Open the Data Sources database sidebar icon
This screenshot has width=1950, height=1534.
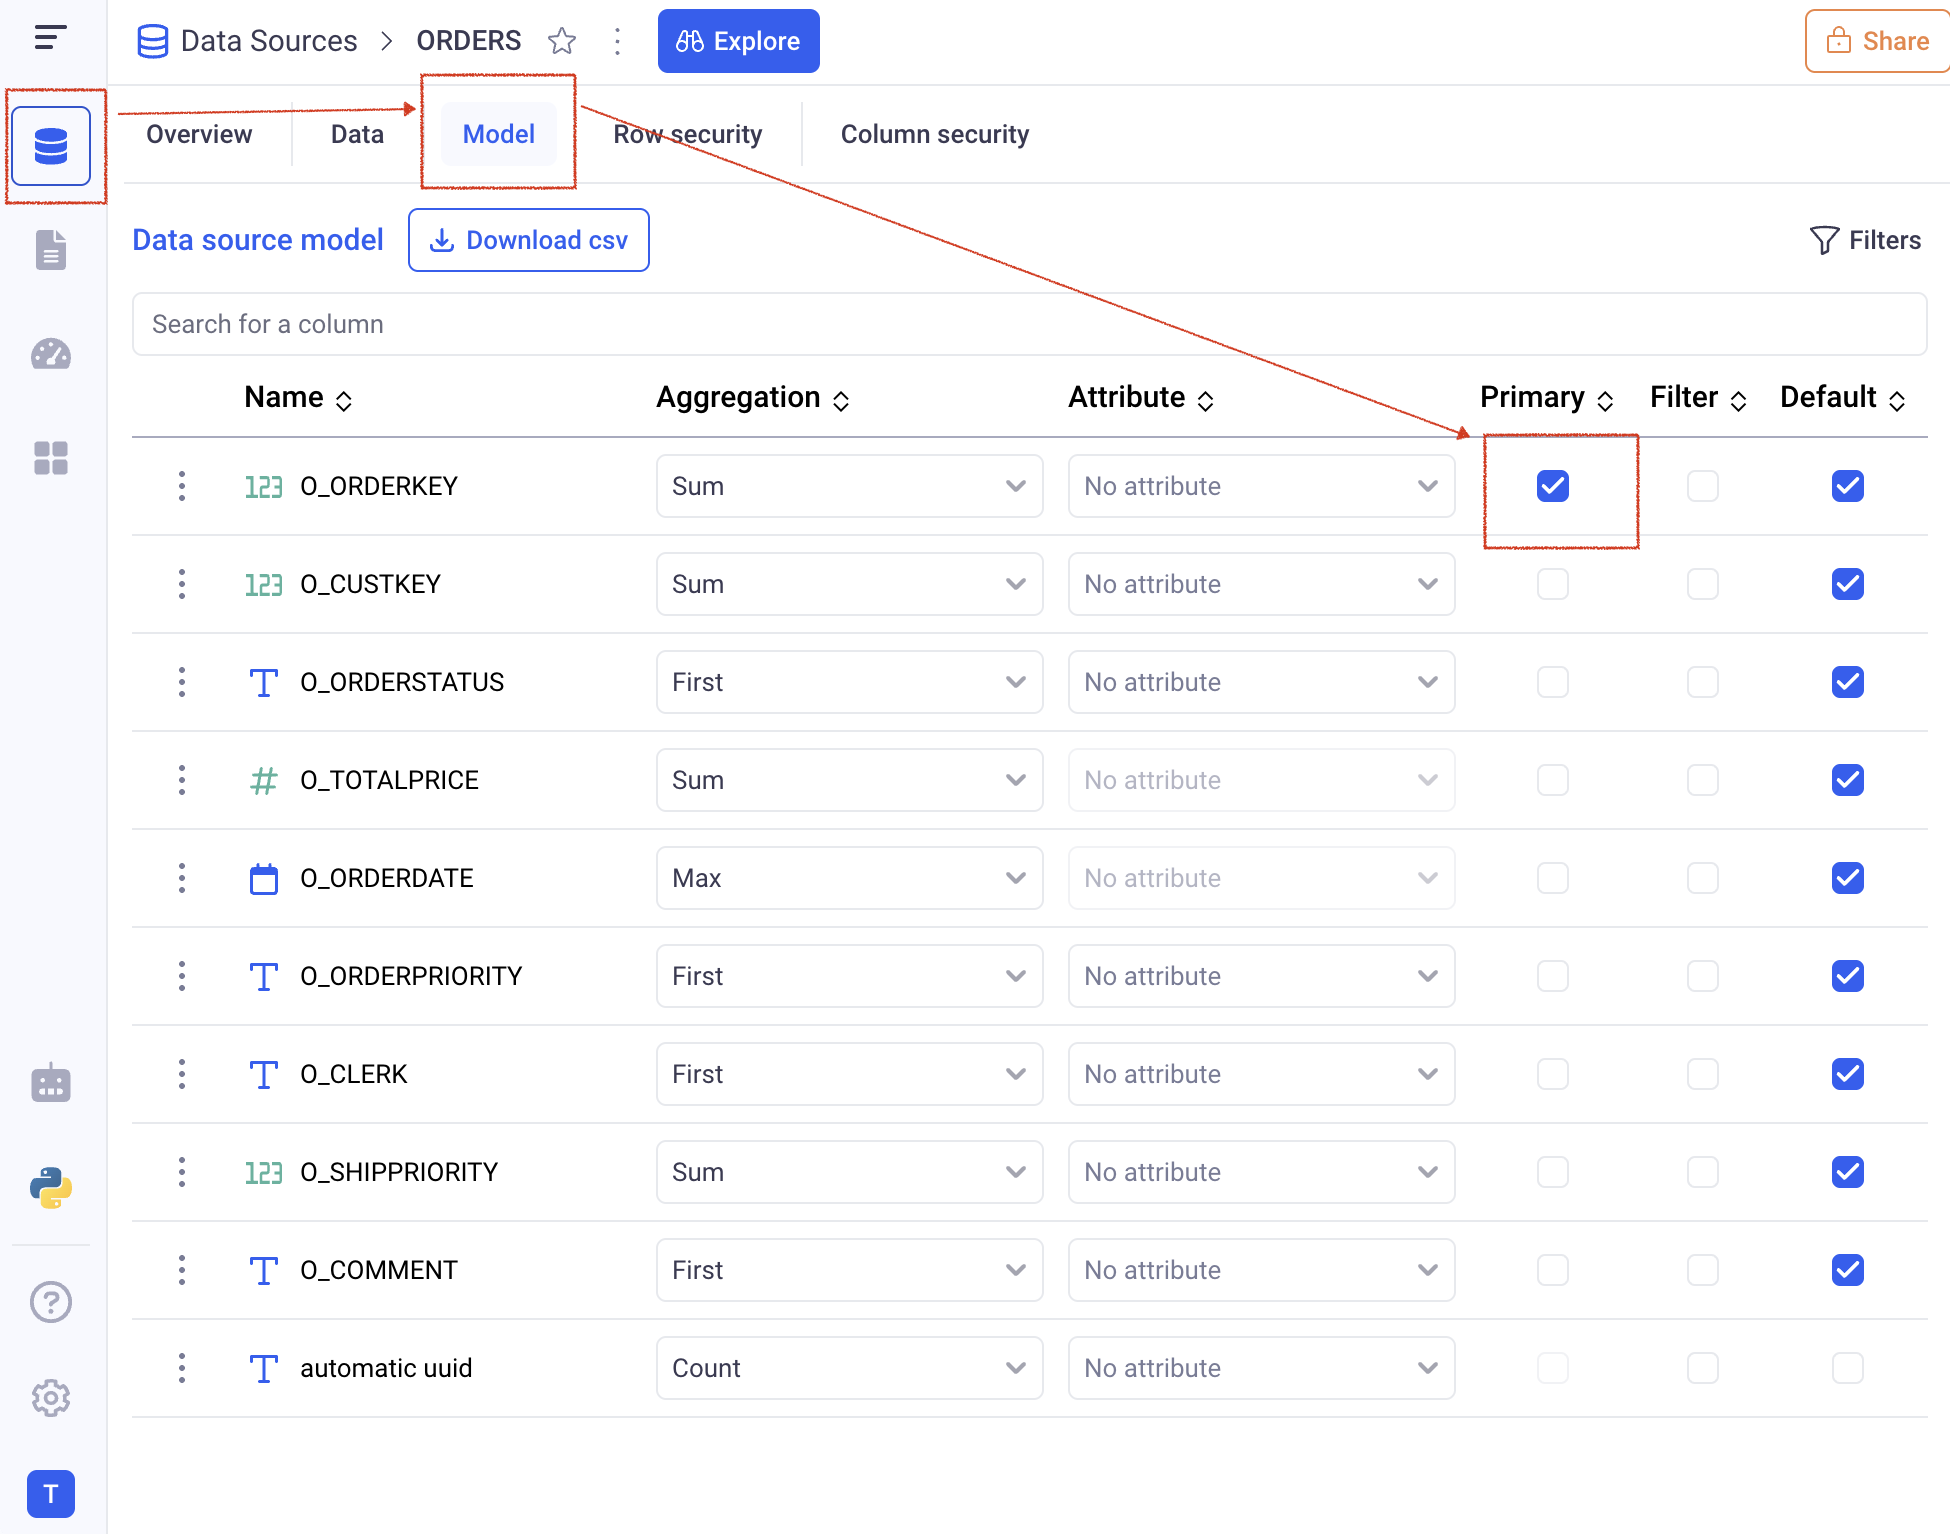pos(51,146)
